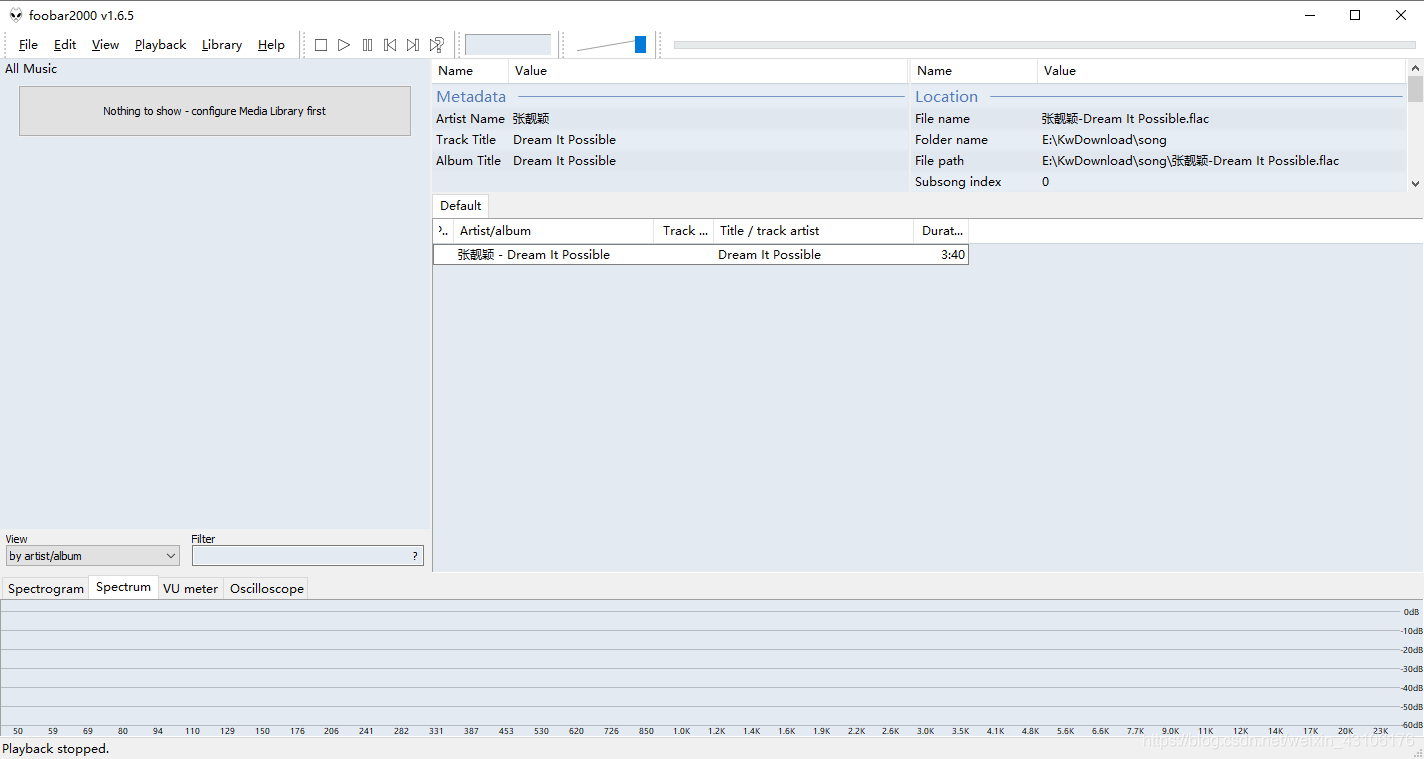Select the All Music library heading
Viewport: 1424px width, 759px height.
click(31, 69)
